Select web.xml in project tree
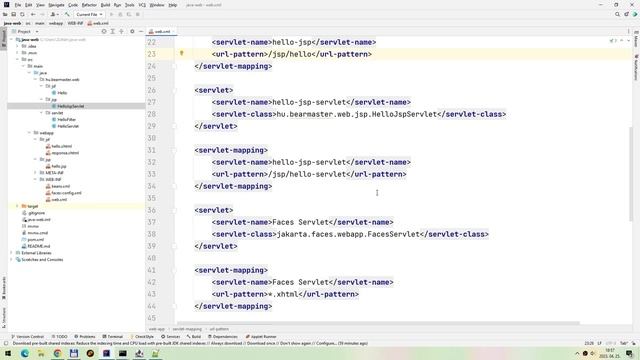 click(59, 200)
